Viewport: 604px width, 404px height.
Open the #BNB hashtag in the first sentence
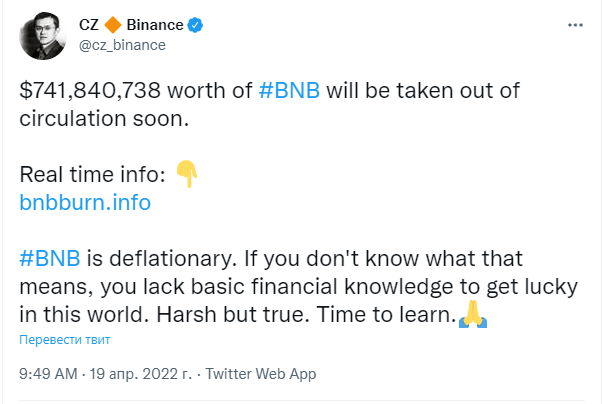pos(289,91)
